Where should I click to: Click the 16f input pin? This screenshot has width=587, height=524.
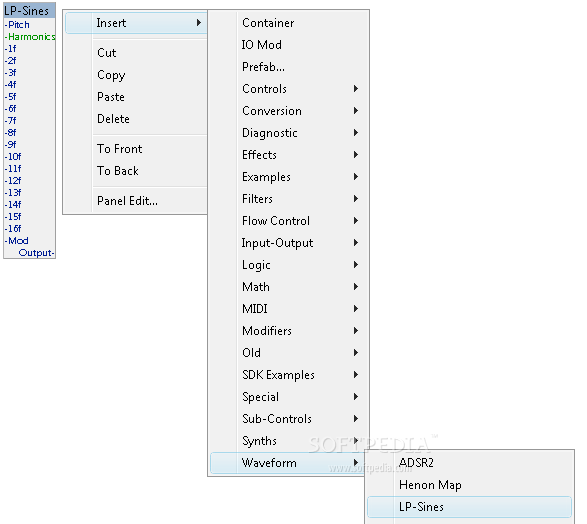pyautogui.click(x=13, y=228)
